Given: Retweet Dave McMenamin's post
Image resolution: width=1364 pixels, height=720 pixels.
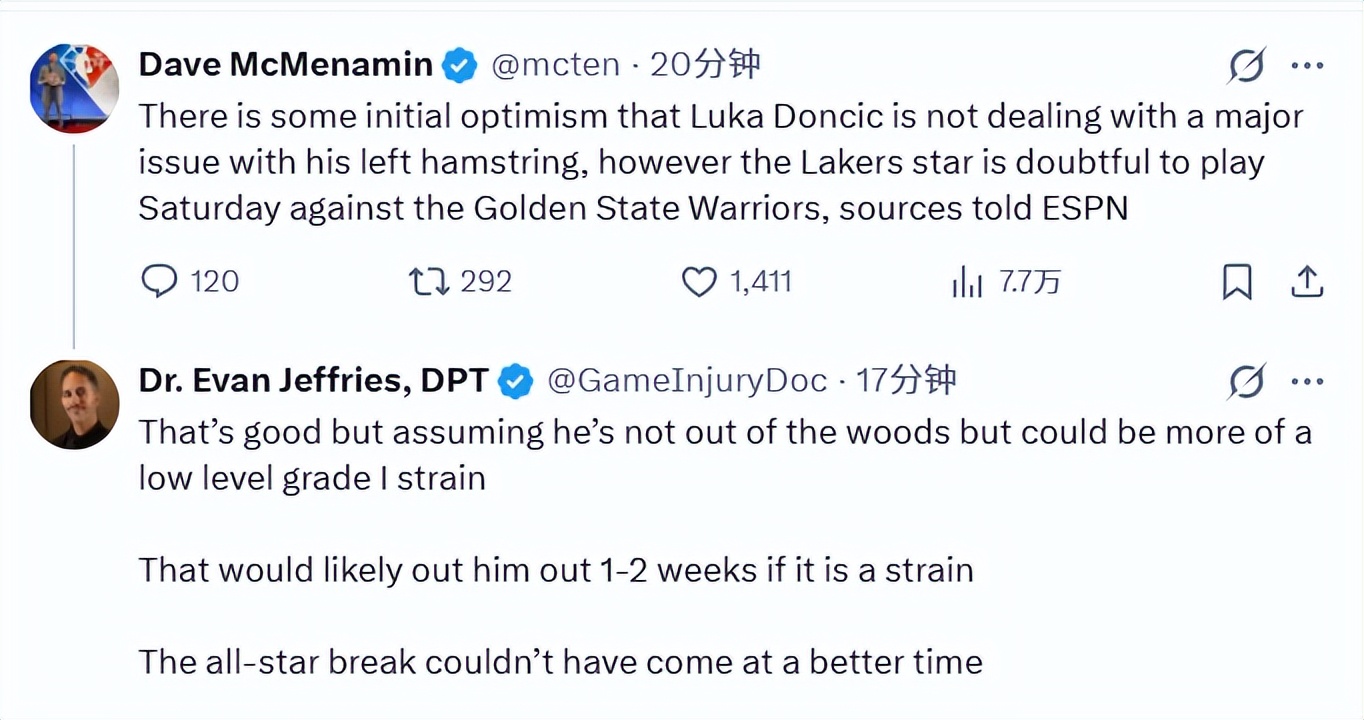Looking at the screenshot, I should (430, 282).
